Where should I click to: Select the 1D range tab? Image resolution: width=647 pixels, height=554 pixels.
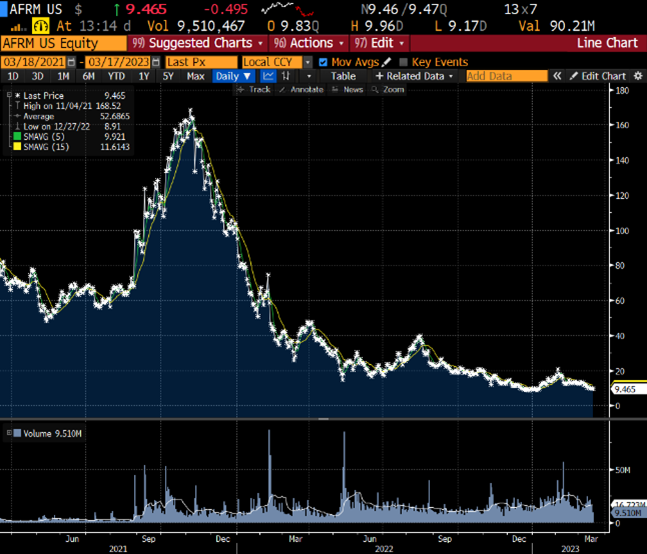pos(13,76)
